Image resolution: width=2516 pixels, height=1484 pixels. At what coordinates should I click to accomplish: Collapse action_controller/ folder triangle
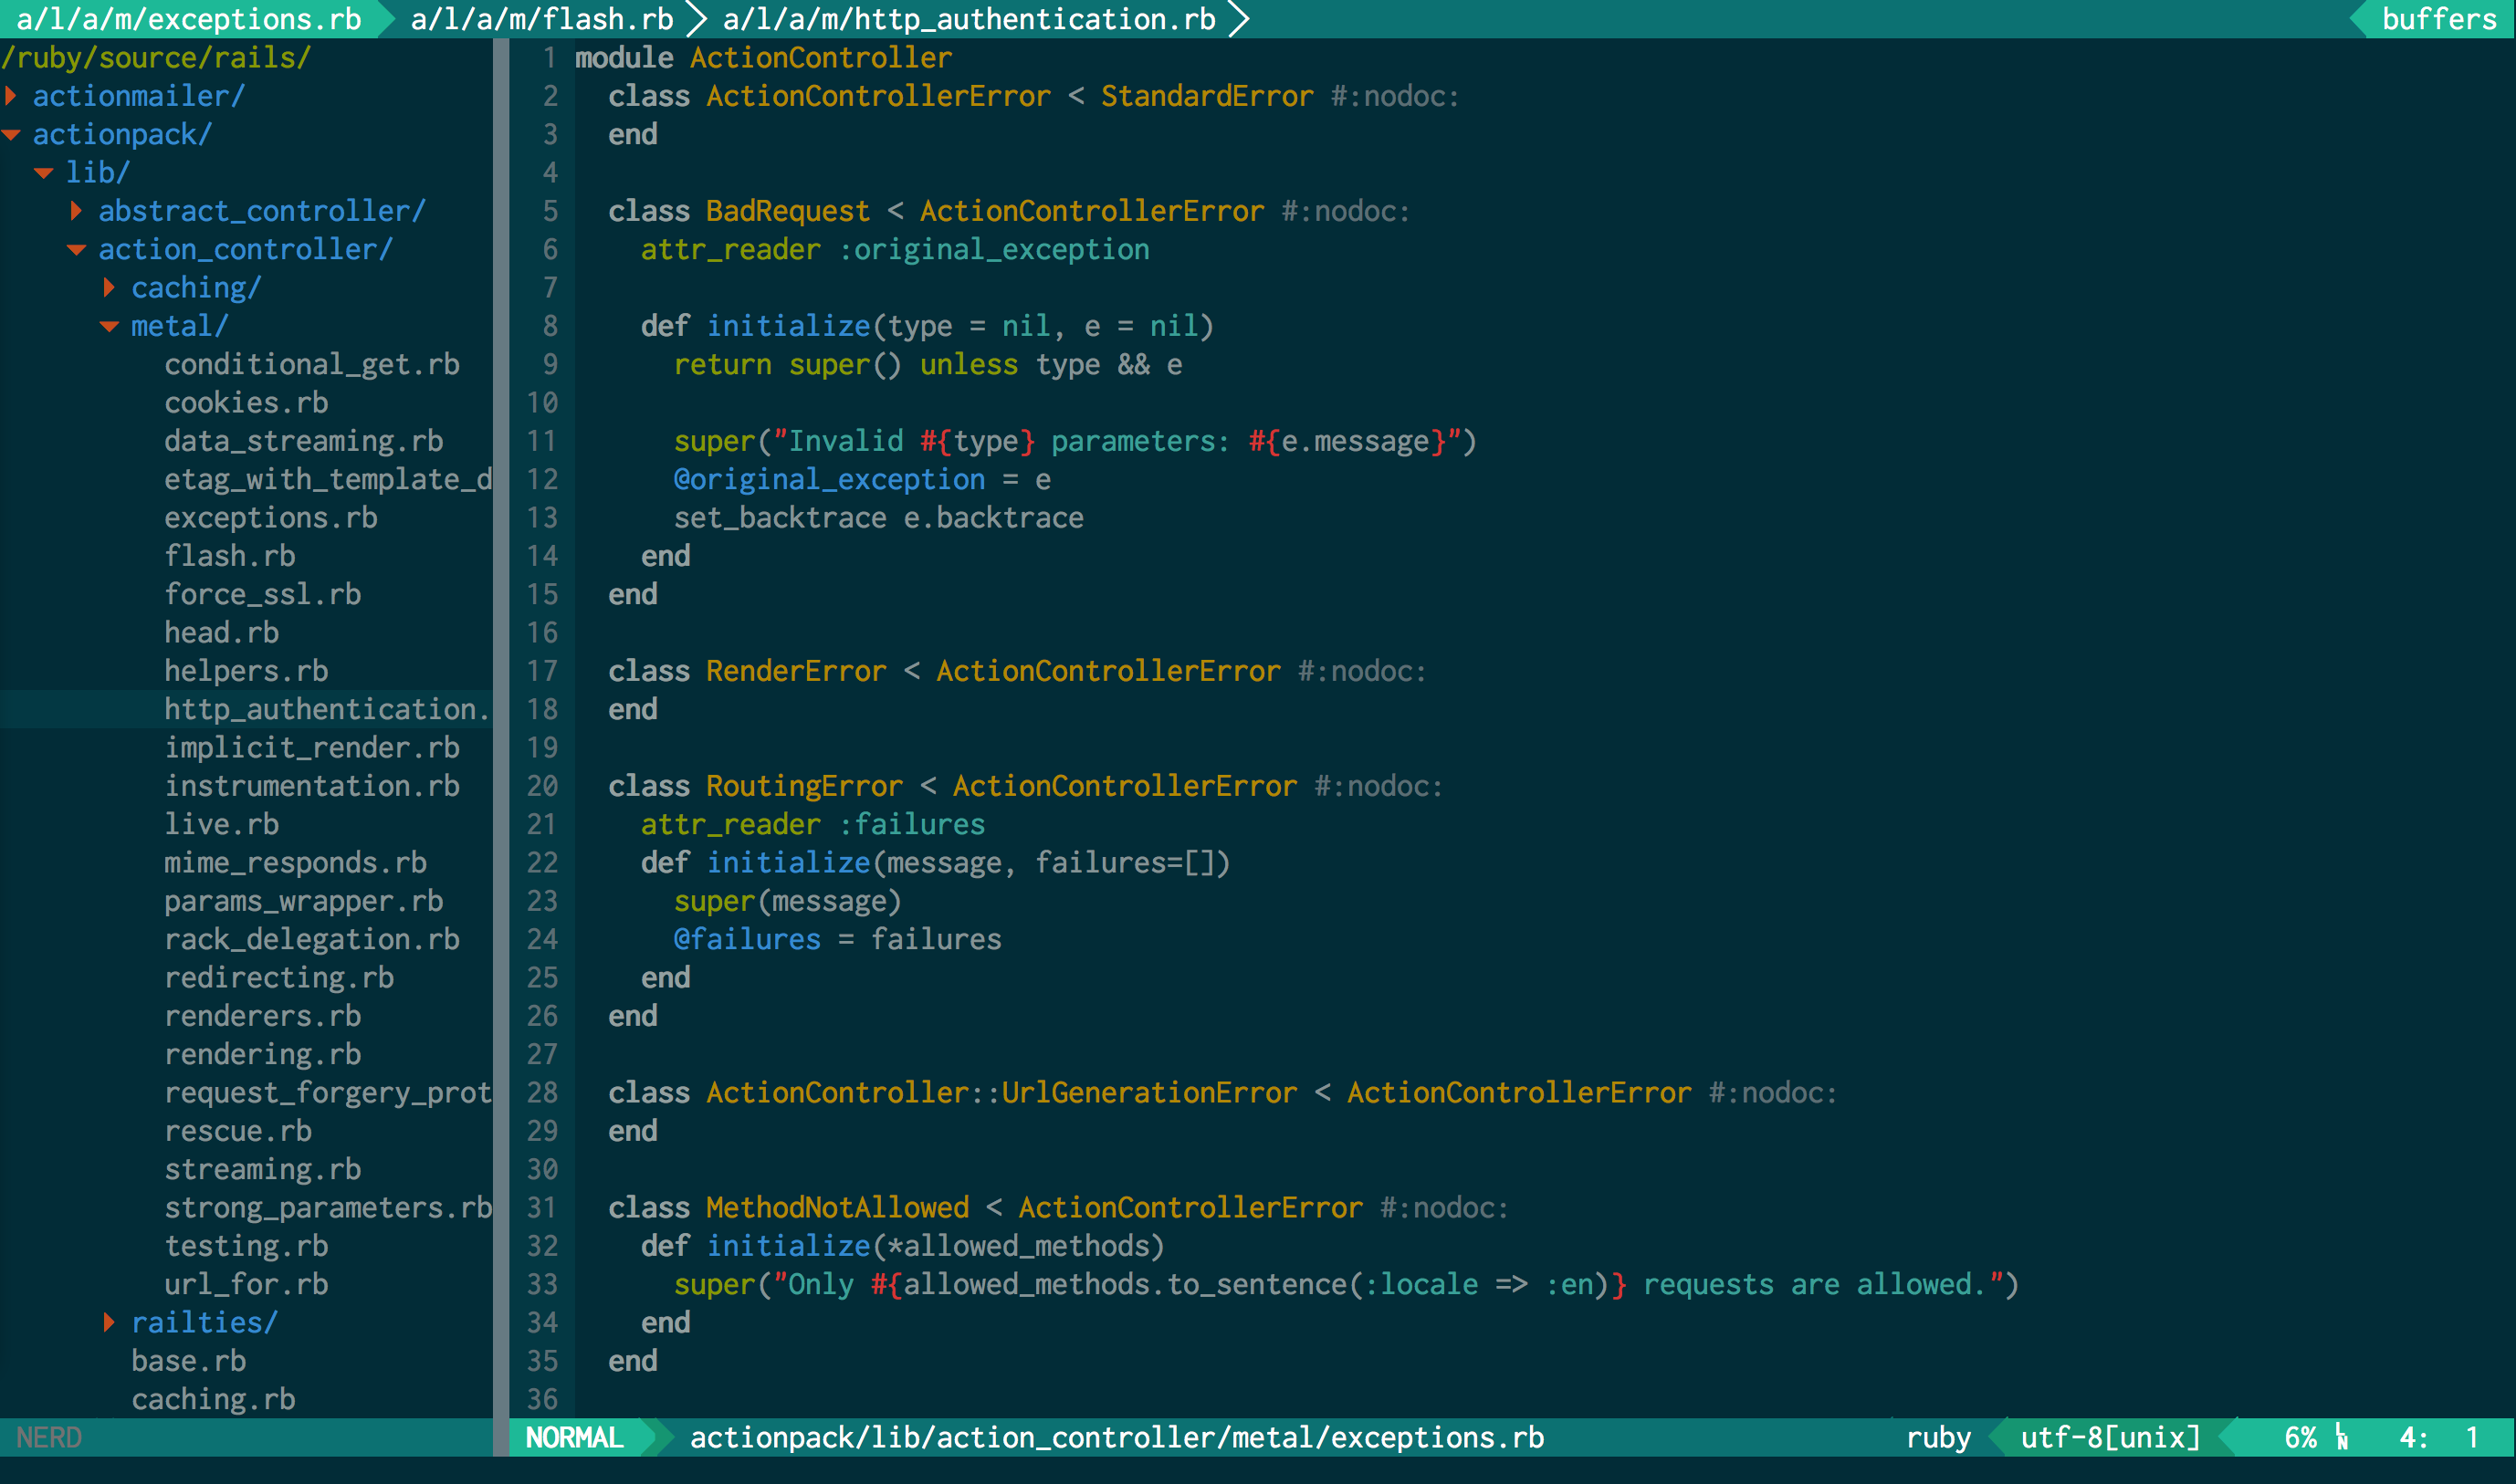pyautogui.click(x=76, y=250)
